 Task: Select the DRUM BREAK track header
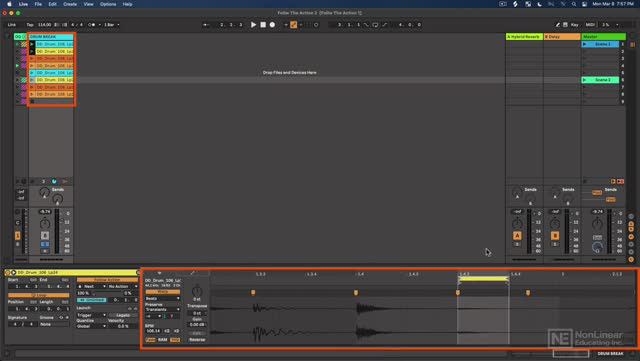click(x=51, y=37)
